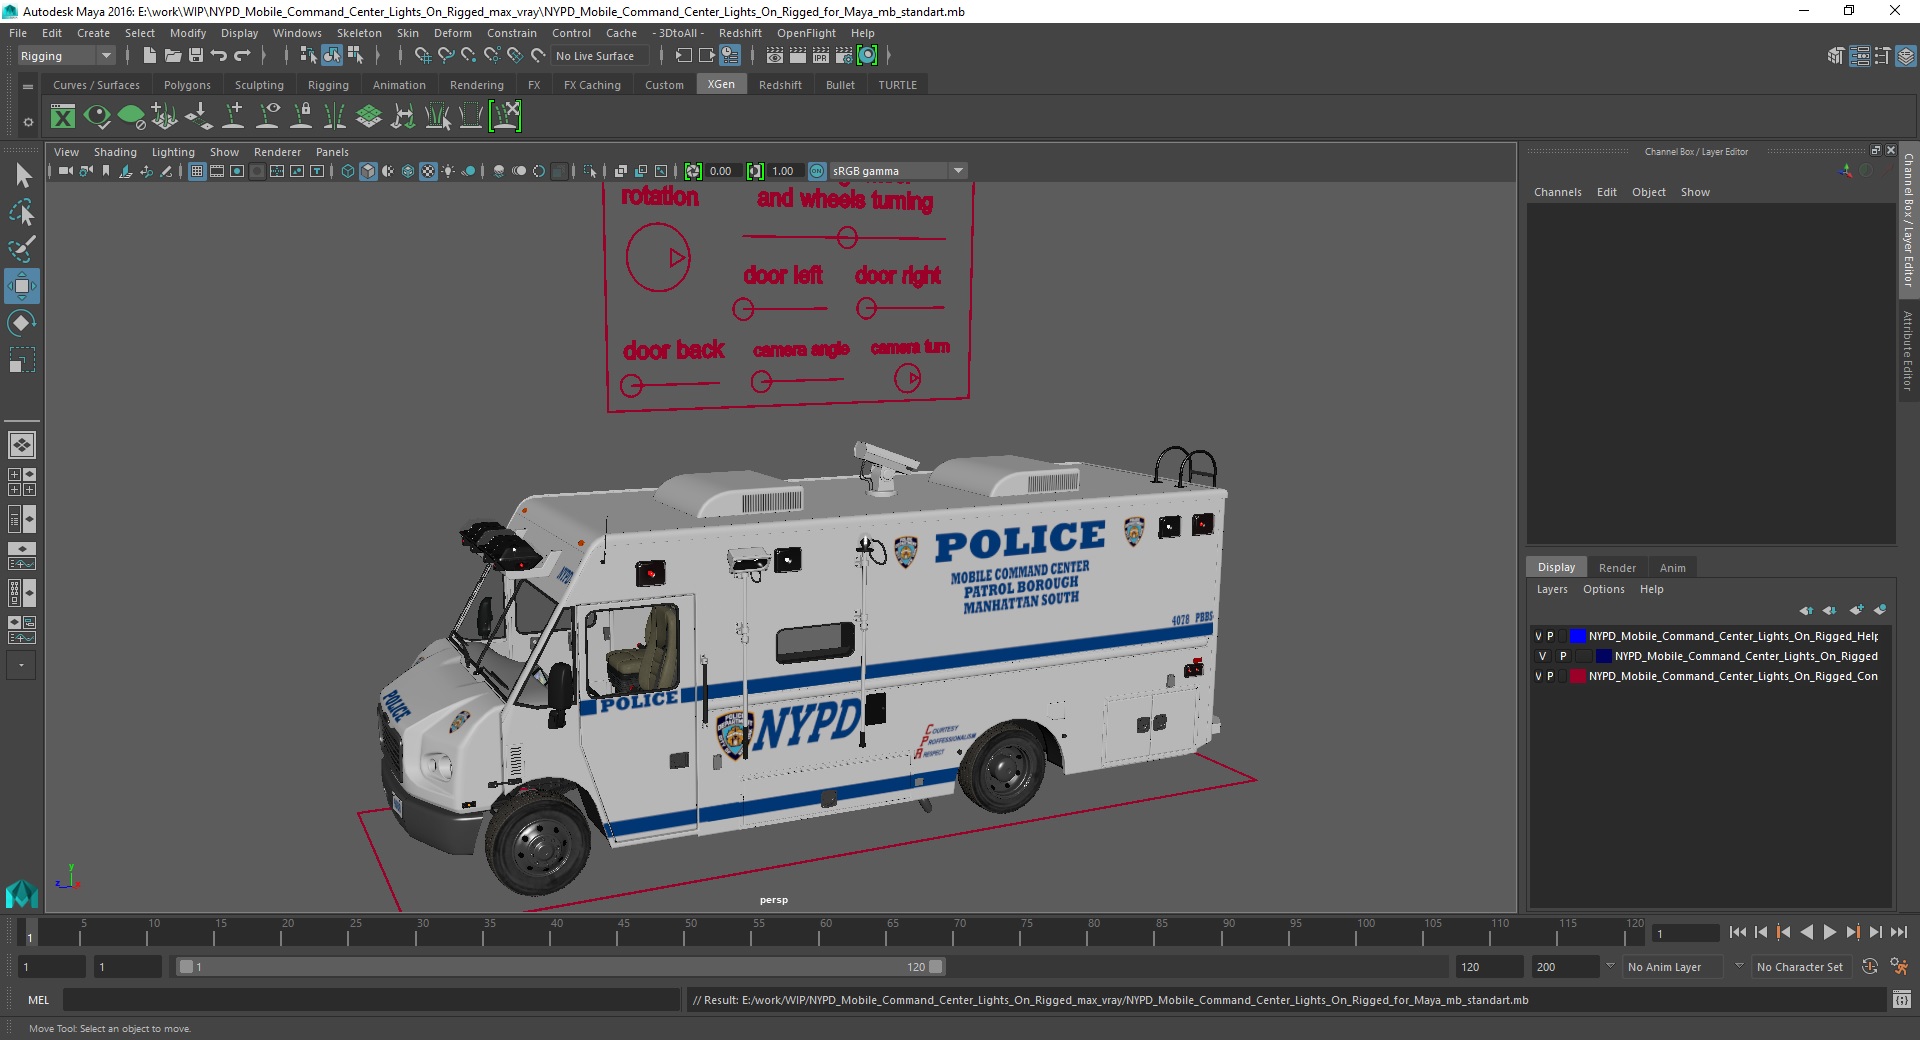Activate the Move tool
The image size is (1920, 1040).
22,286
